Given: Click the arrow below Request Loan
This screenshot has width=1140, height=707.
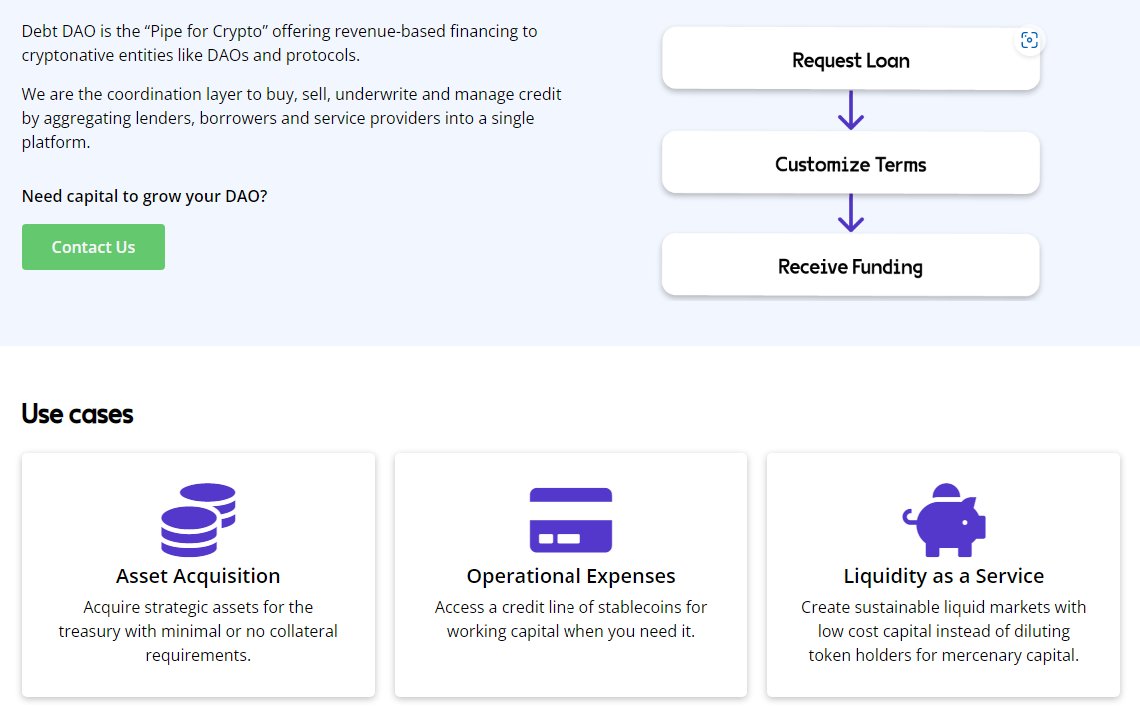Looking at the screenshot, I should click(x=850, y=111).
